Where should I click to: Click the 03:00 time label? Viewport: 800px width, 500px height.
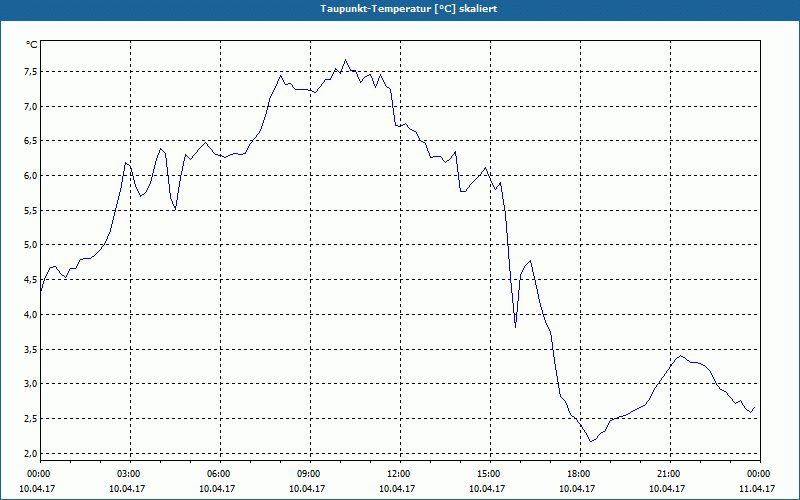pyautogui.click(x=130, y=474)
